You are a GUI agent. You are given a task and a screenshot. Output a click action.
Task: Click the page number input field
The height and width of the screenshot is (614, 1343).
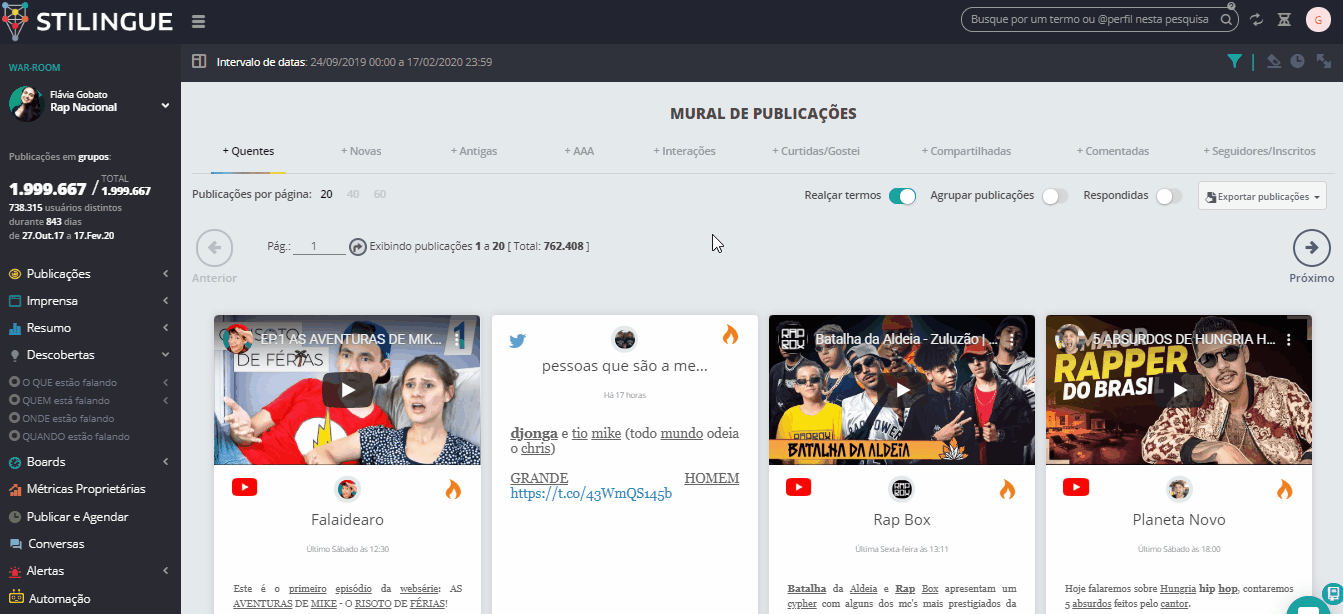point(319,246)
